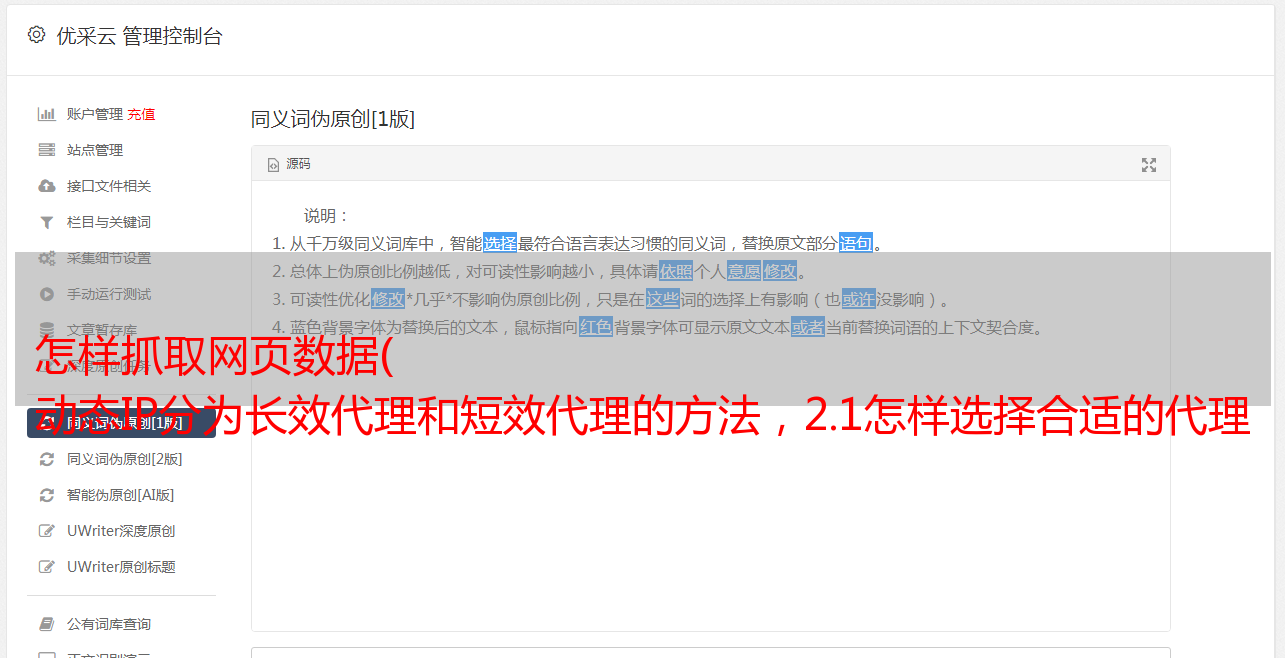The image size is (1285, 658).
Task: Click the code icon next to 源码
Action: [273, 165]
